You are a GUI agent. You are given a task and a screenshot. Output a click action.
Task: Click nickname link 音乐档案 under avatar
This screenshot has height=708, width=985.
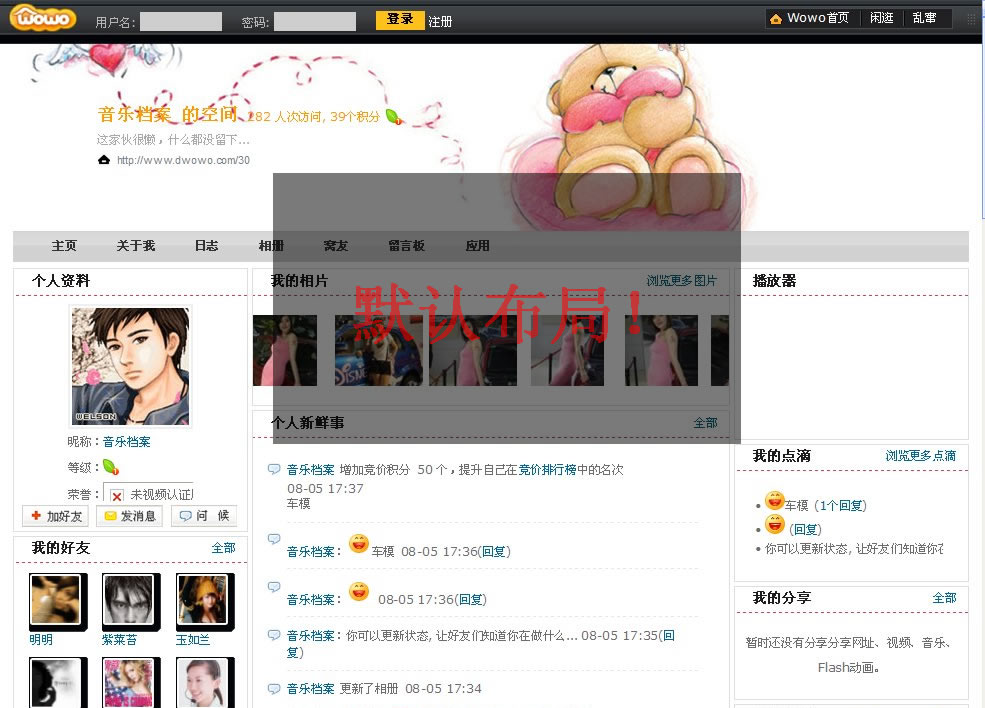(x=127, y=442)
